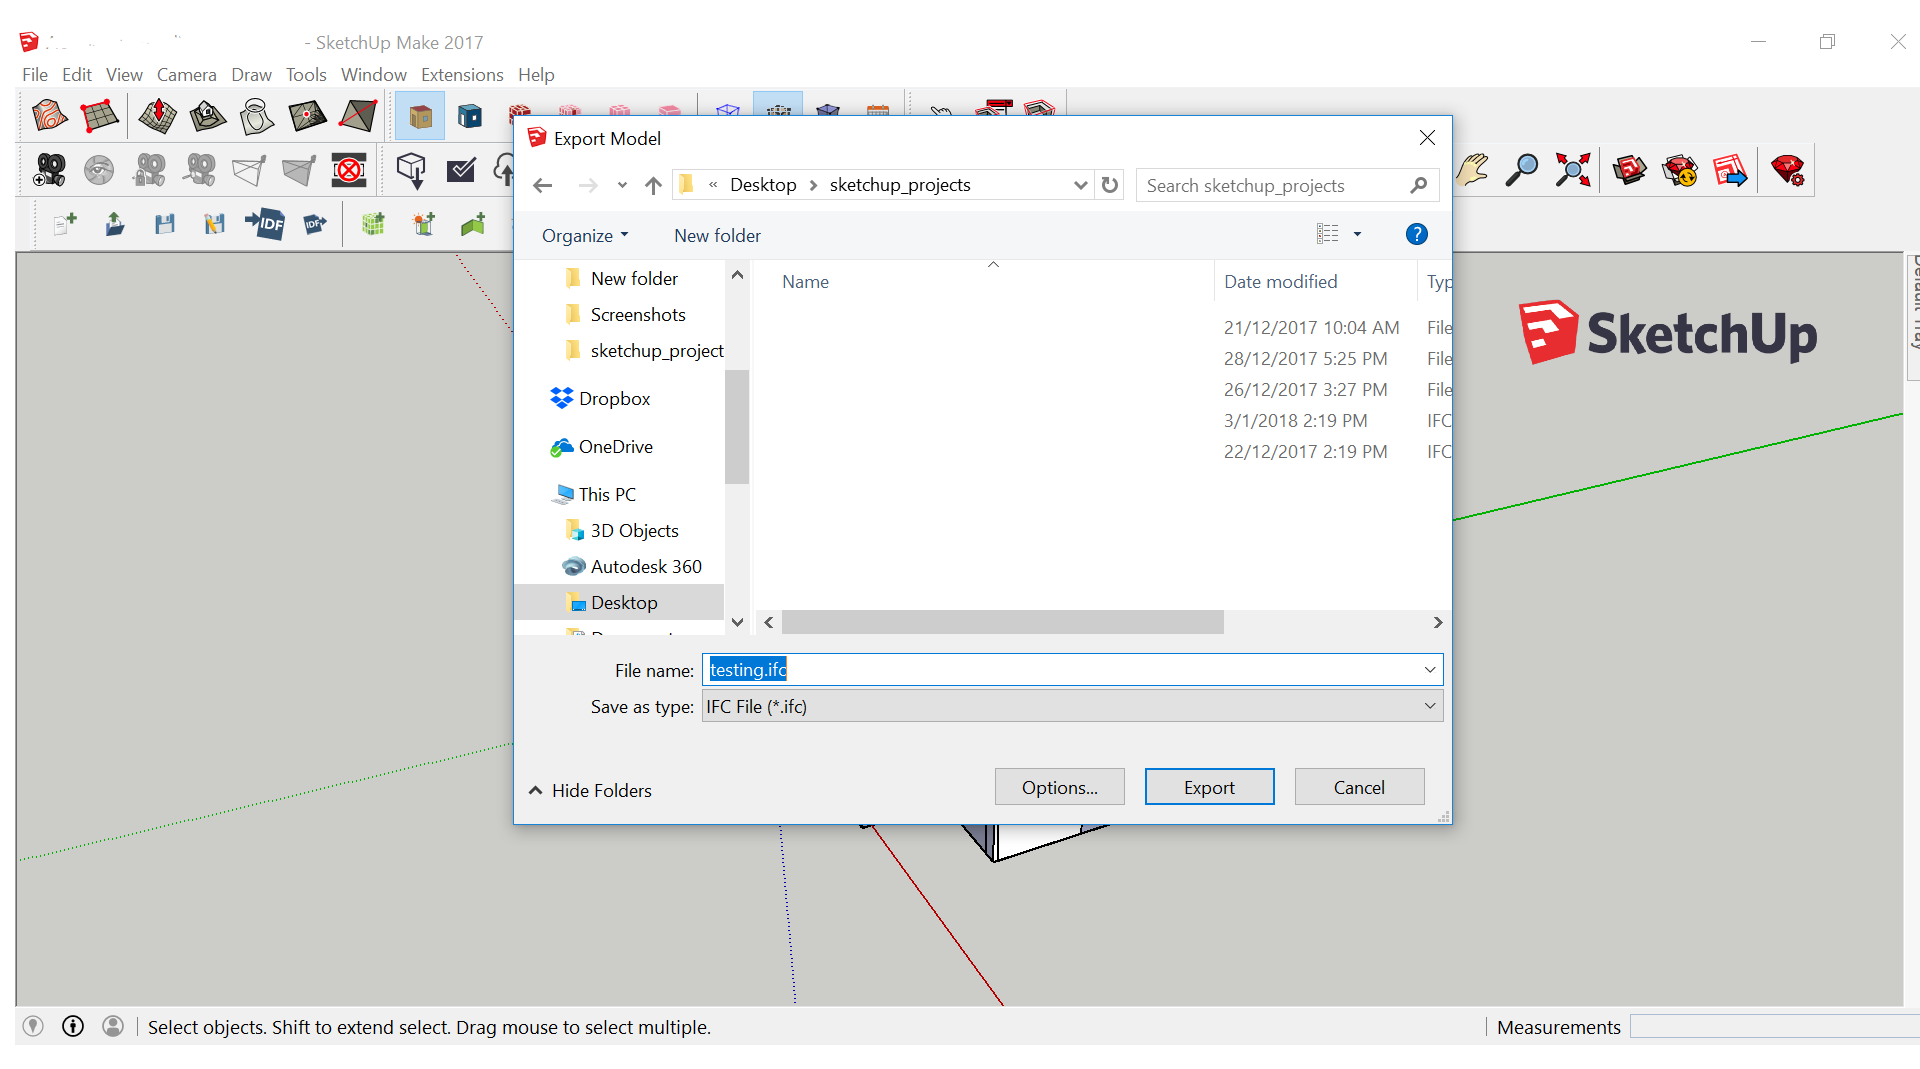Open the Extension Manager ruby gear icon
The height and width of the screenshot is (1069, 1920).
[x=1788, y=170]
